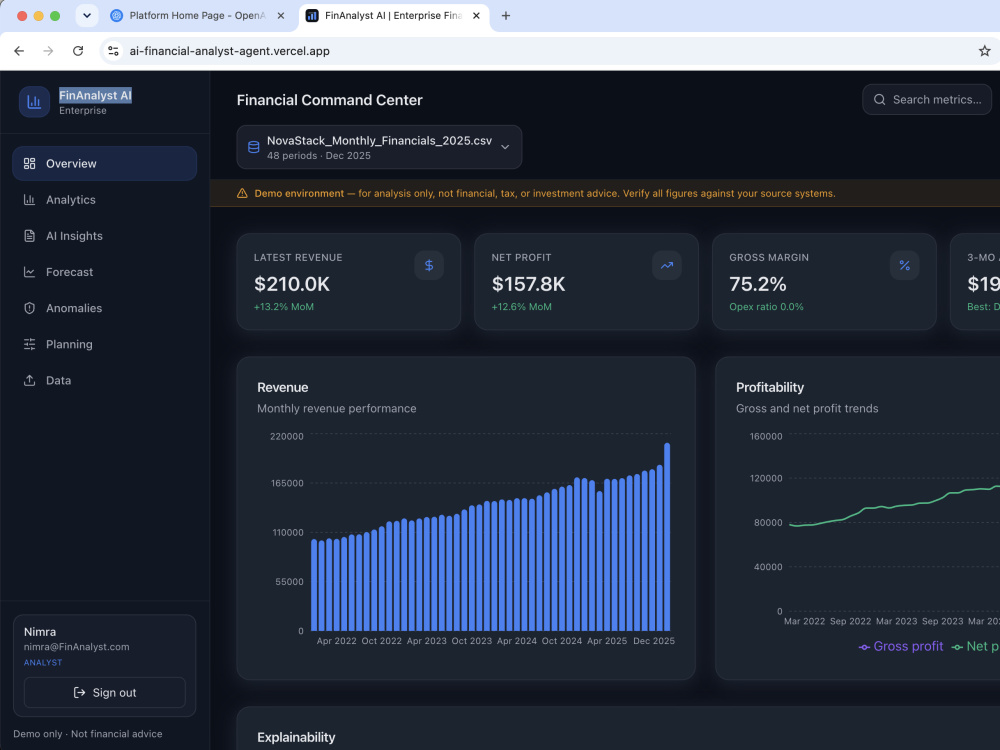Click the Gross Margin 75.2% card
This screenshot has width=1000, height=750.
(x=824, y=281)
